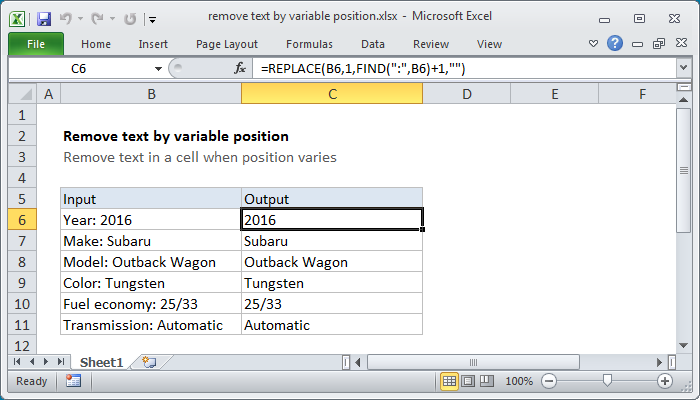
Task: Select the 'Color: Tungsten' input cell
Action: pyautogui.click(x=151, y=283)
